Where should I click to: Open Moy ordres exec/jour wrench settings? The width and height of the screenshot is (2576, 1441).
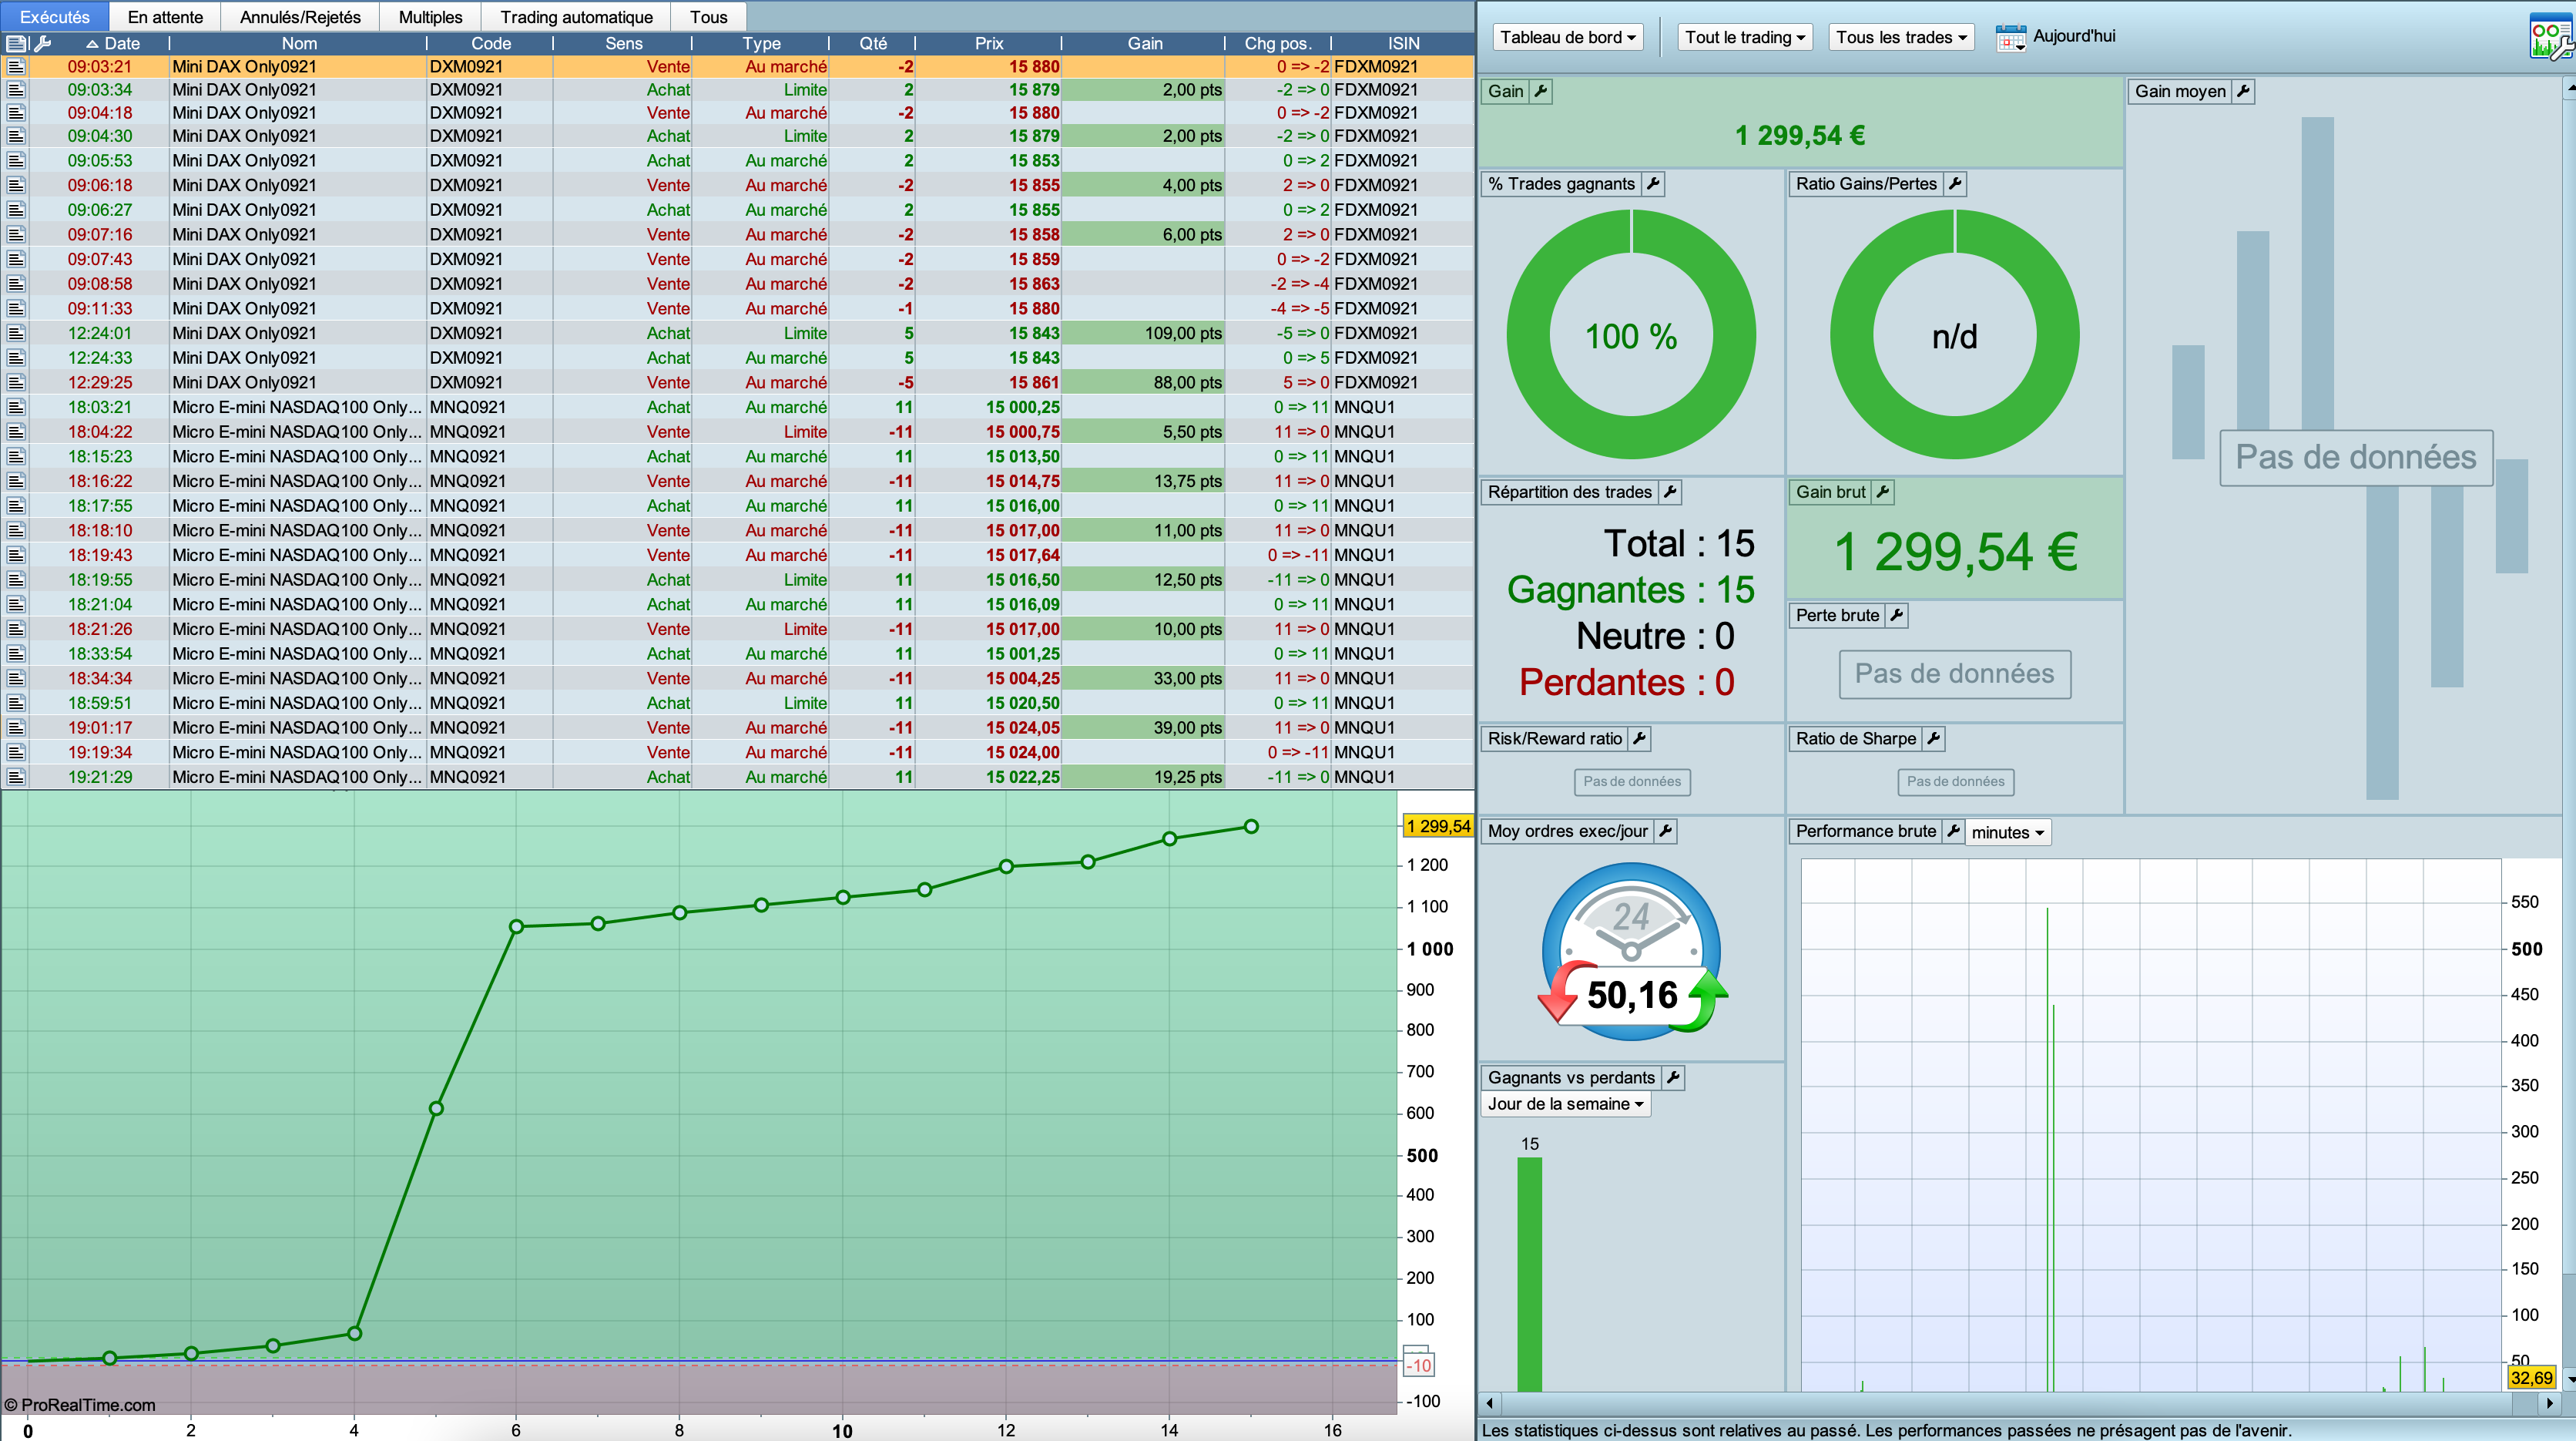click(1665, 831)
